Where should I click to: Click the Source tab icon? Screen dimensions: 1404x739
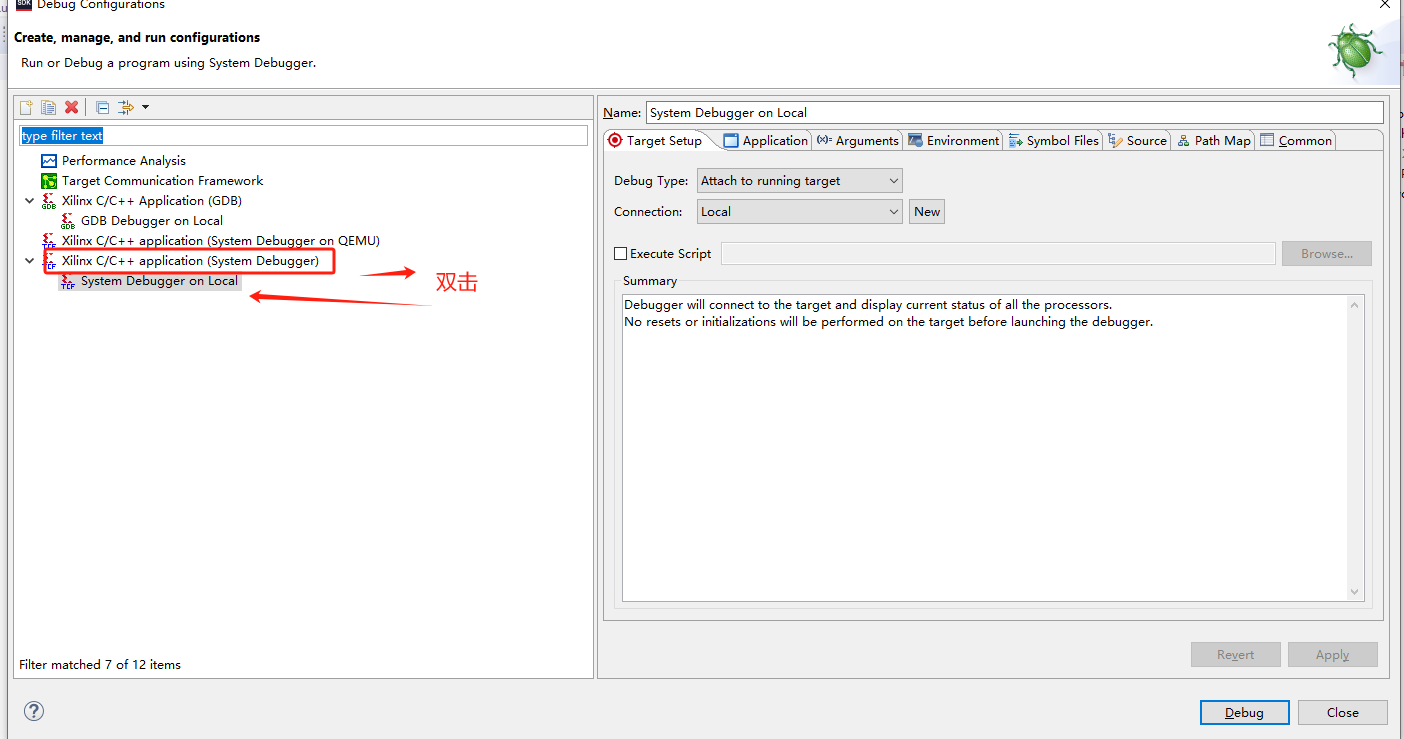pyautogui.click(x=1115, y=141)
